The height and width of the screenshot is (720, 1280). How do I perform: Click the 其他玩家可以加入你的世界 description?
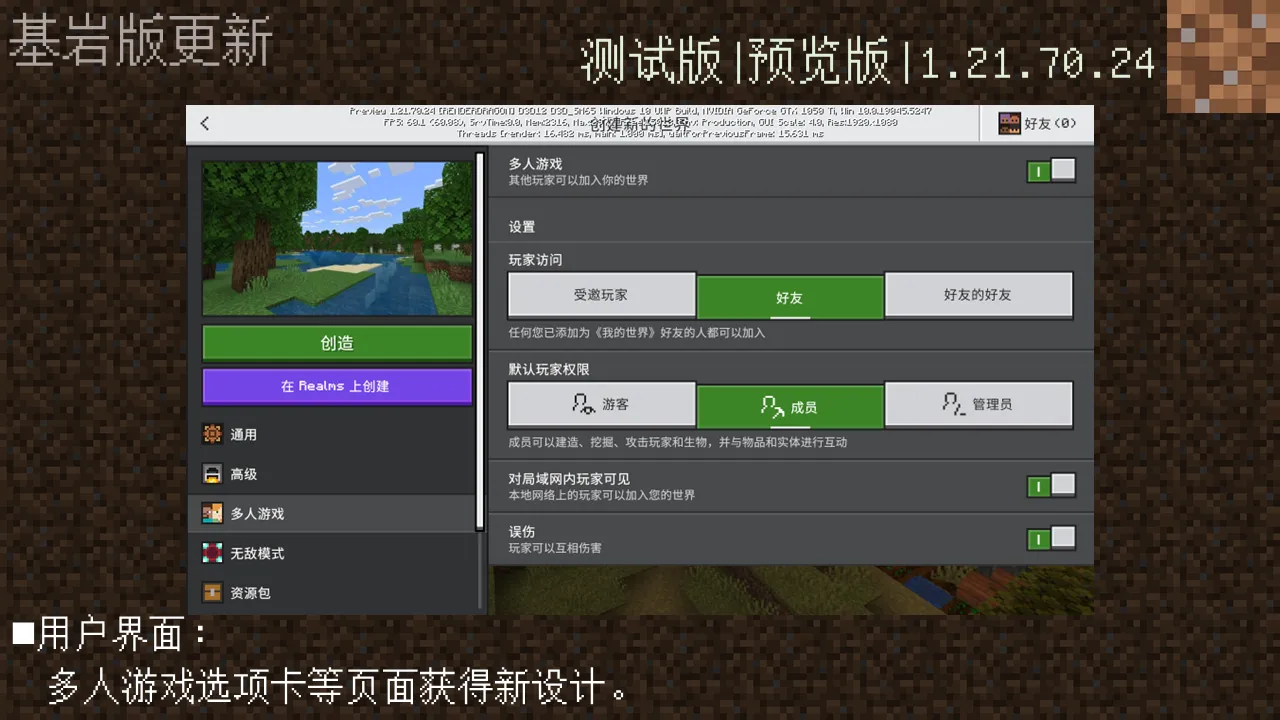click(x=578, y=181)
